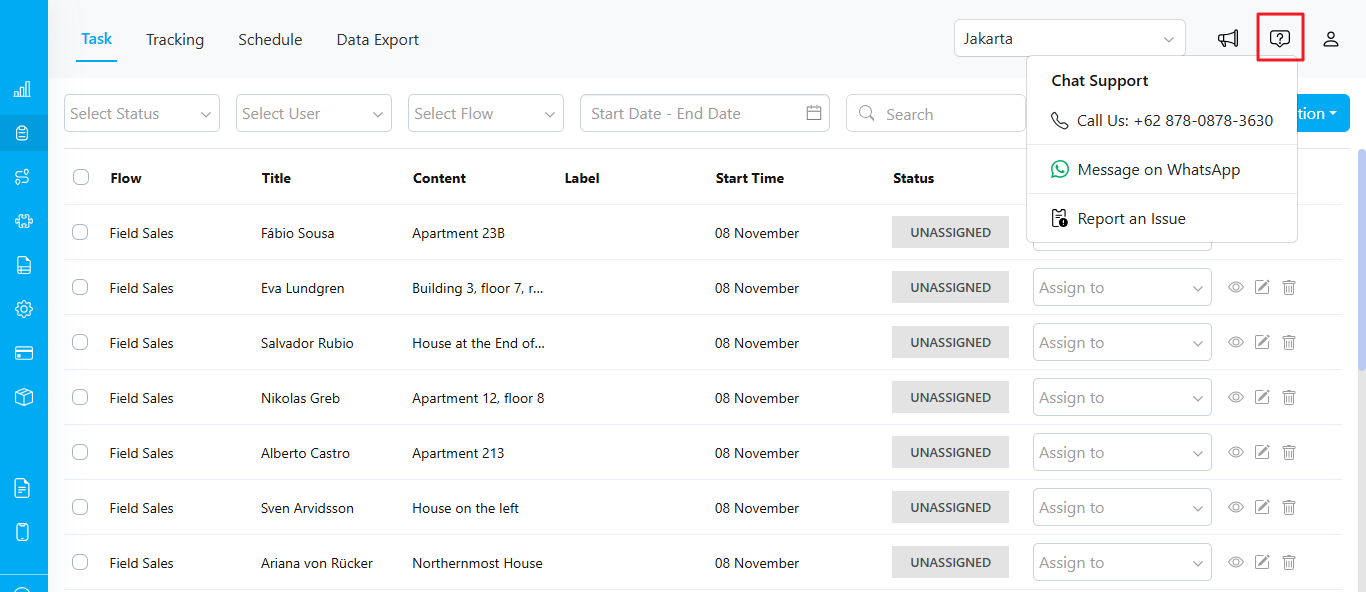Edit the Salvador Rubio task
The image size is (1366, 592).
pyautogui.click(x=1262, y=343)
